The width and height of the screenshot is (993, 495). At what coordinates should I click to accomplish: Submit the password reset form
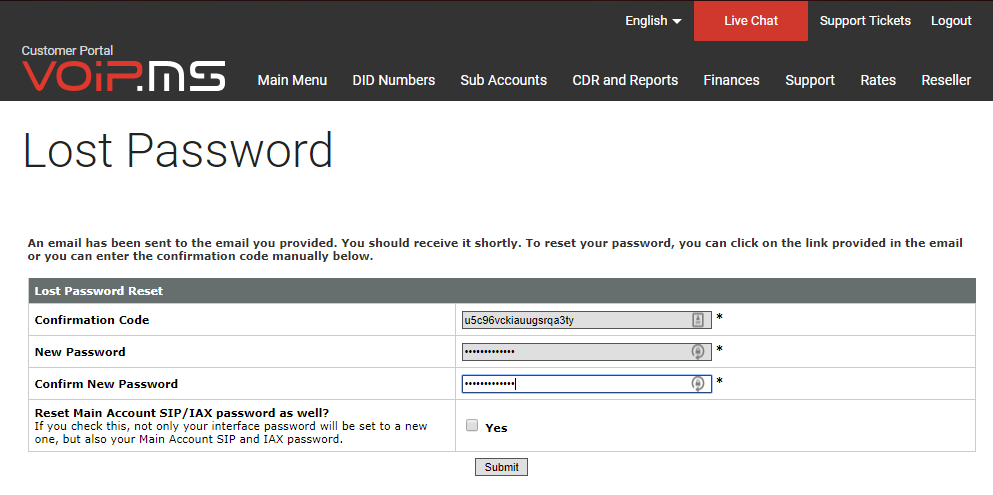pos(501,467)
